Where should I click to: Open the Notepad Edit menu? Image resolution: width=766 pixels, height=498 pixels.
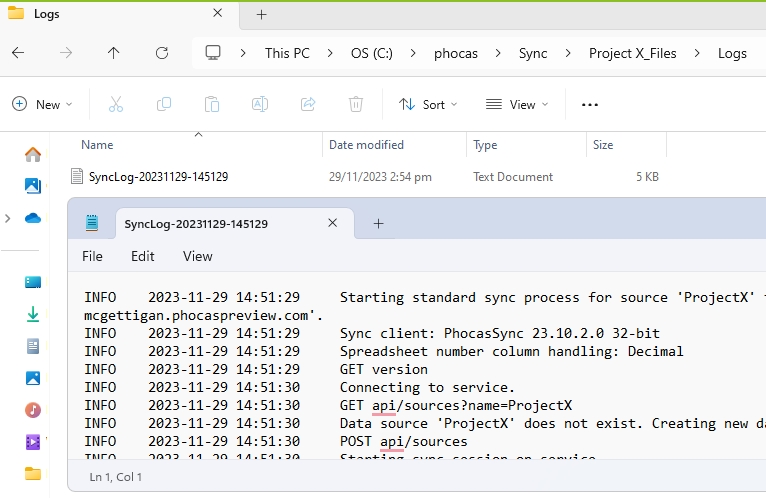click(142, 256)
